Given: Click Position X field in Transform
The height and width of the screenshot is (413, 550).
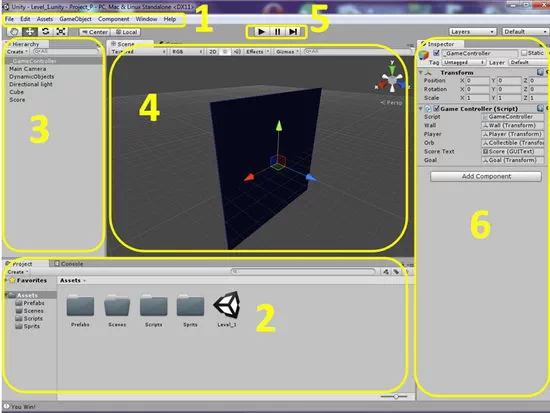Looking at the screenshot, I should (477, 81).
